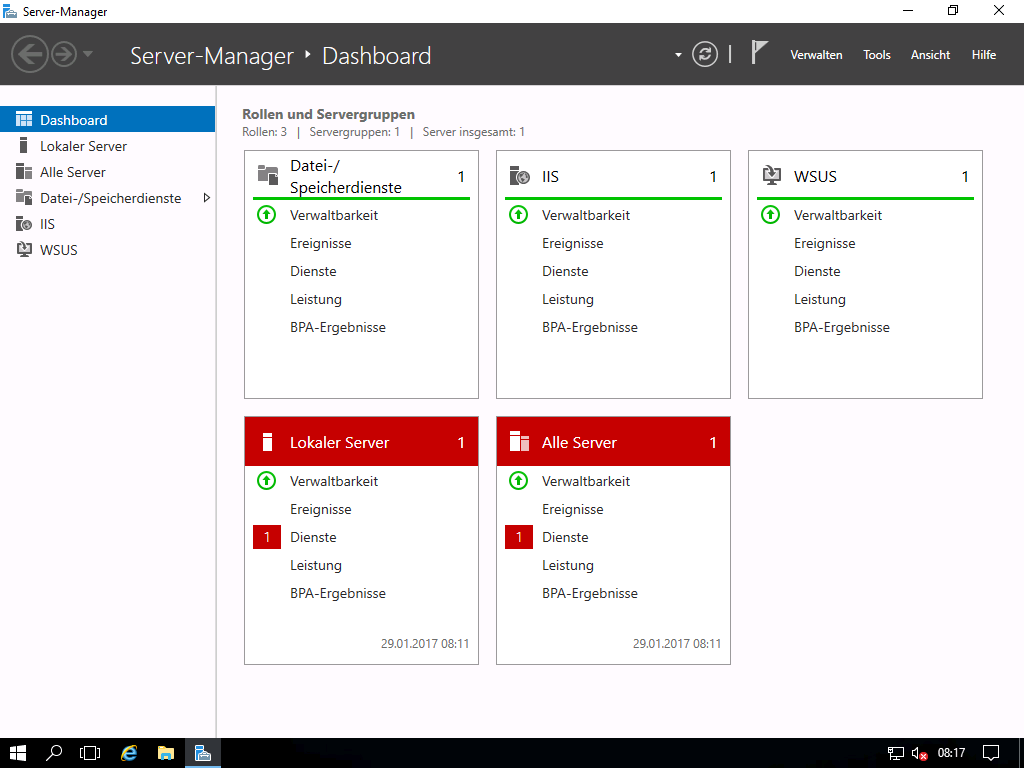This screenshot has width=1024, height=768.
Task: Open the IIS tile title
Action: 550,176
